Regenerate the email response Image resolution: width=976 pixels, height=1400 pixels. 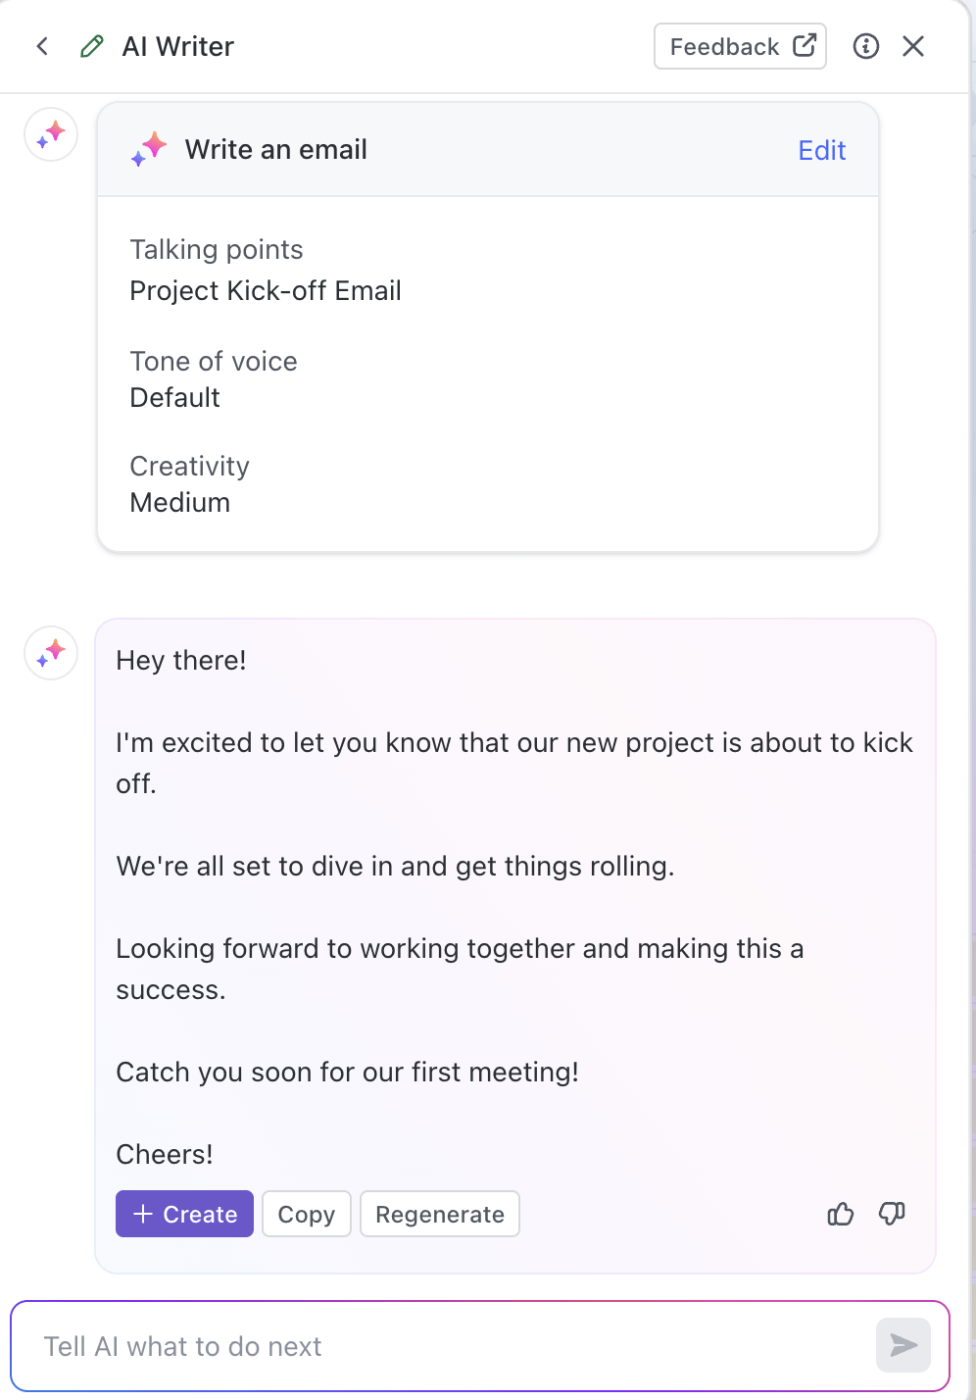click(440, 1214)
